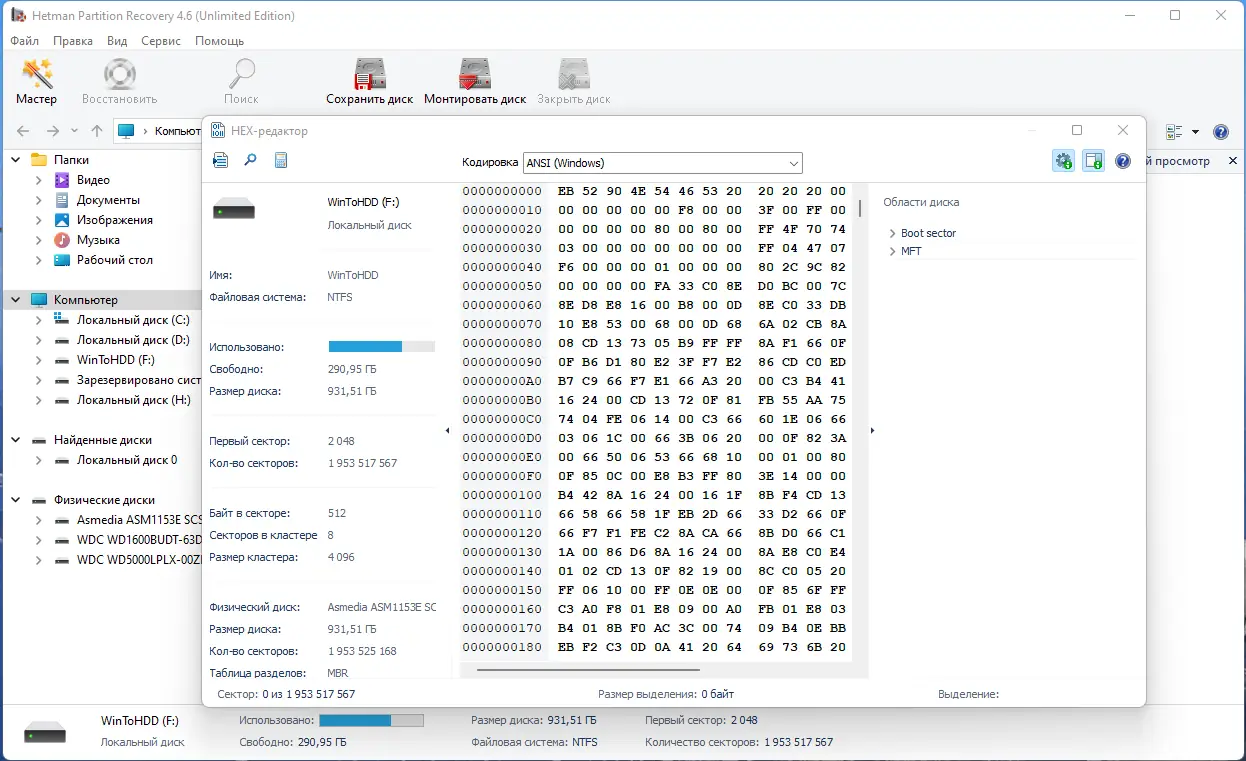Collapse the Найденные диски node
The height and width of the screenshot is (761, 1246).
16,440
